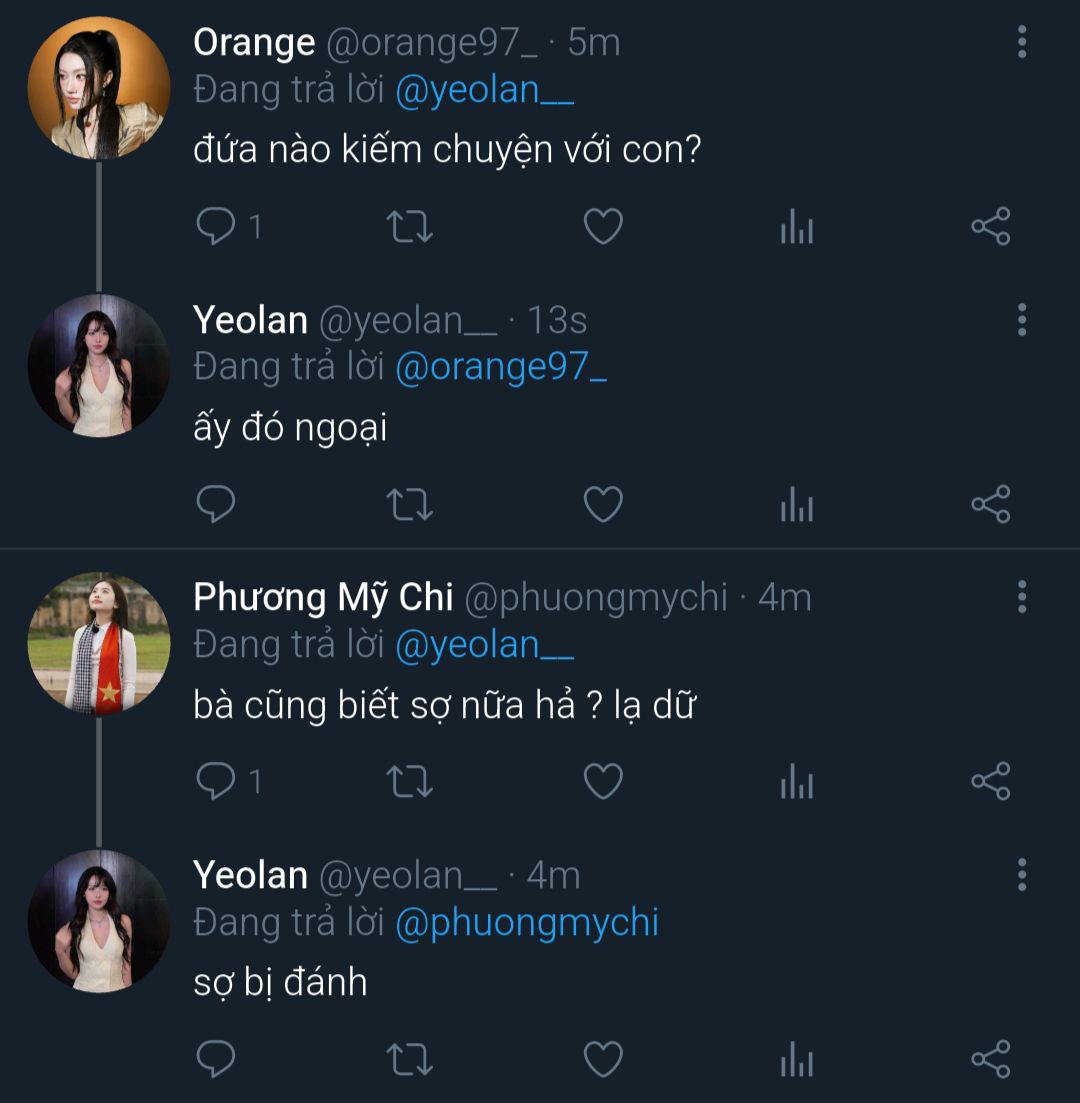Image resolution: width=1080 pixels, height=1103 pixels.
Task: View Orange's profile picture
Action: 98,88
